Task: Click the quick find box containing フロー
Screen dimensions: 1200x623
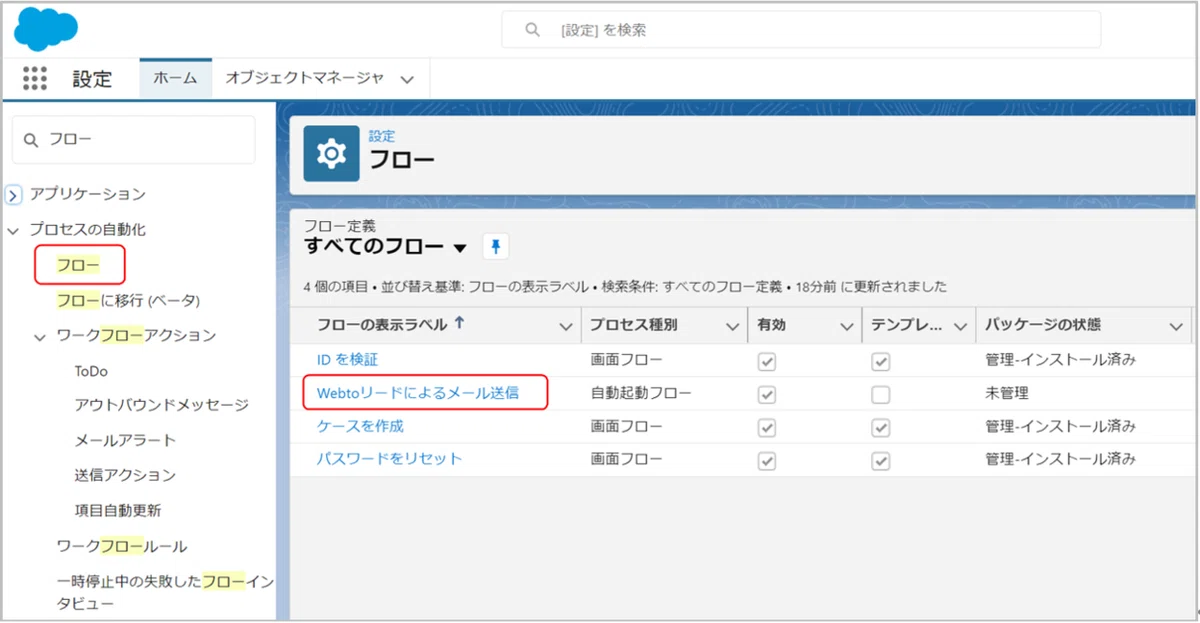Action: pos(134,140)
